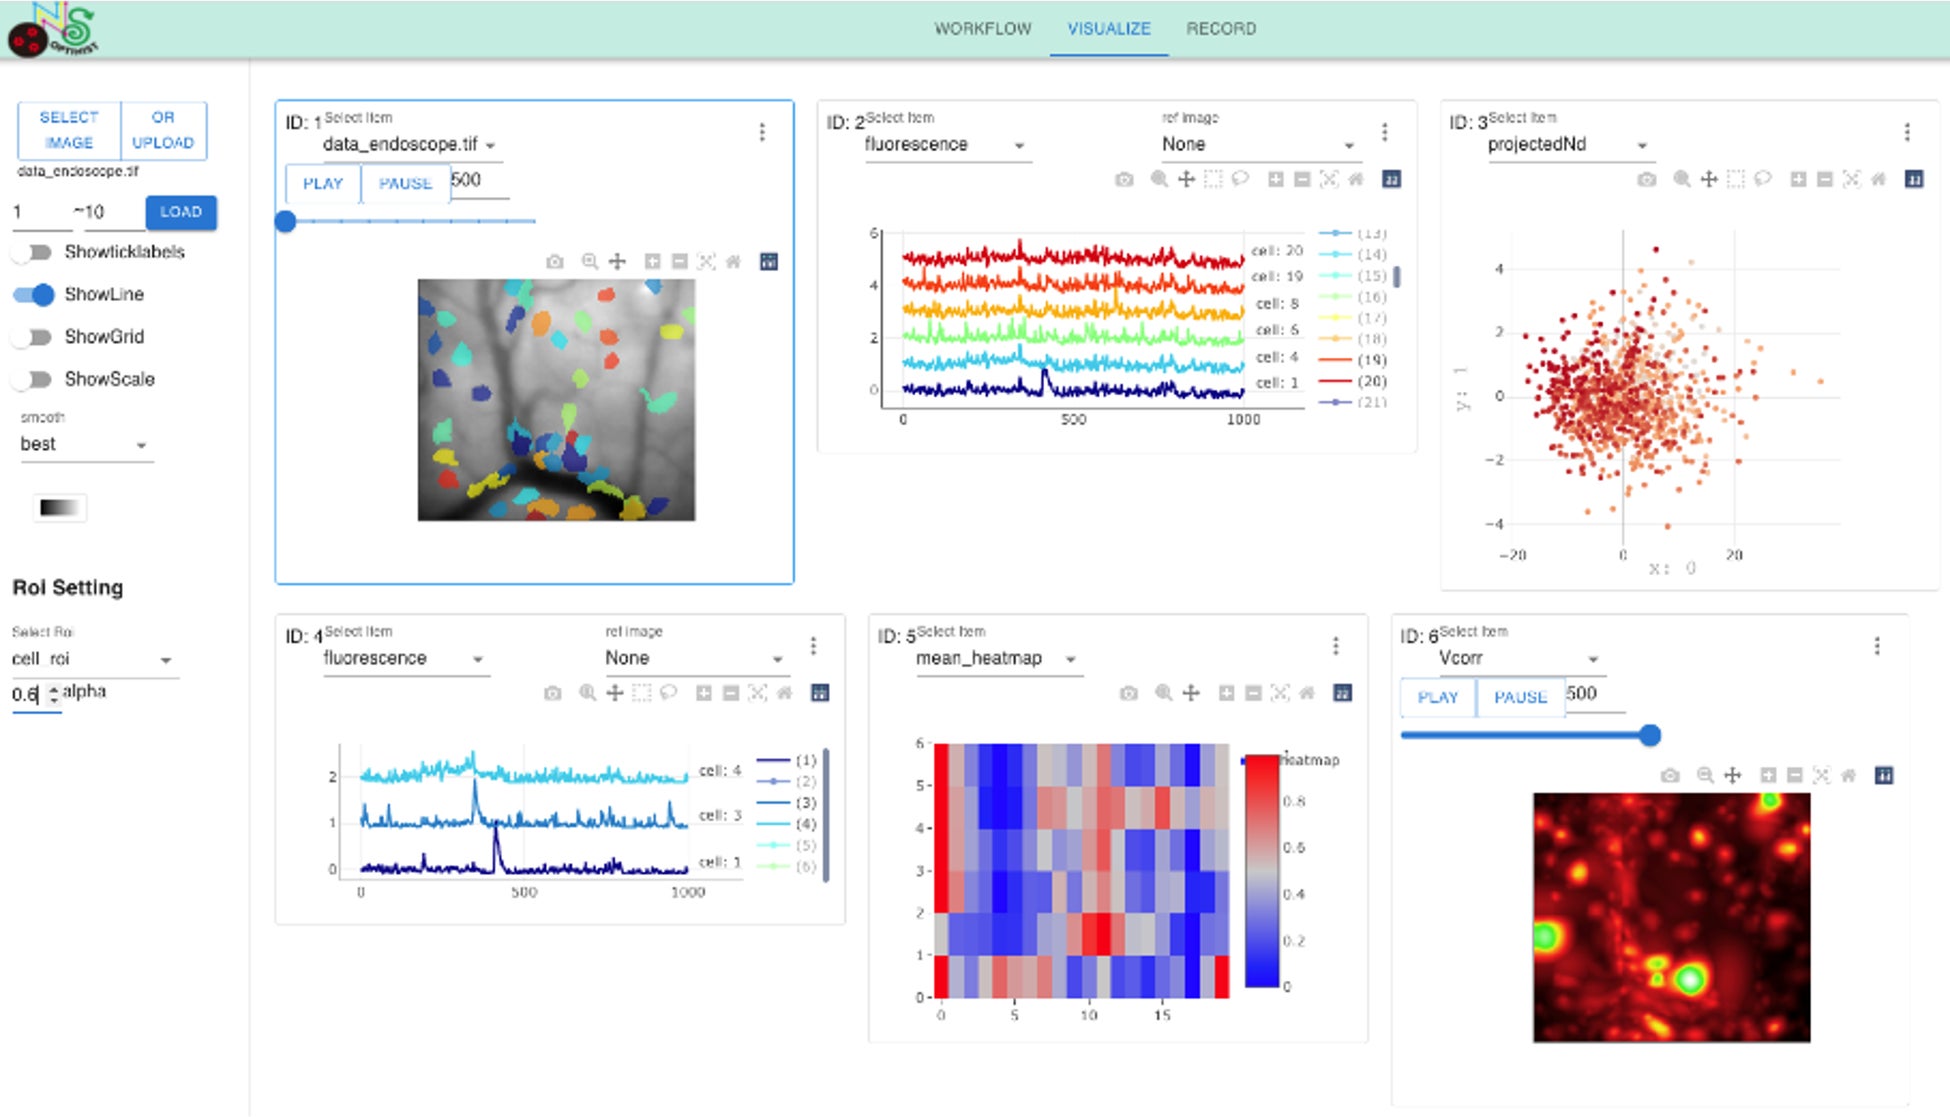Open the three-dot menu of ID 6 panel
Image resolution: width=1950 pixels, height=1117 pixels.
point(1877,646)
